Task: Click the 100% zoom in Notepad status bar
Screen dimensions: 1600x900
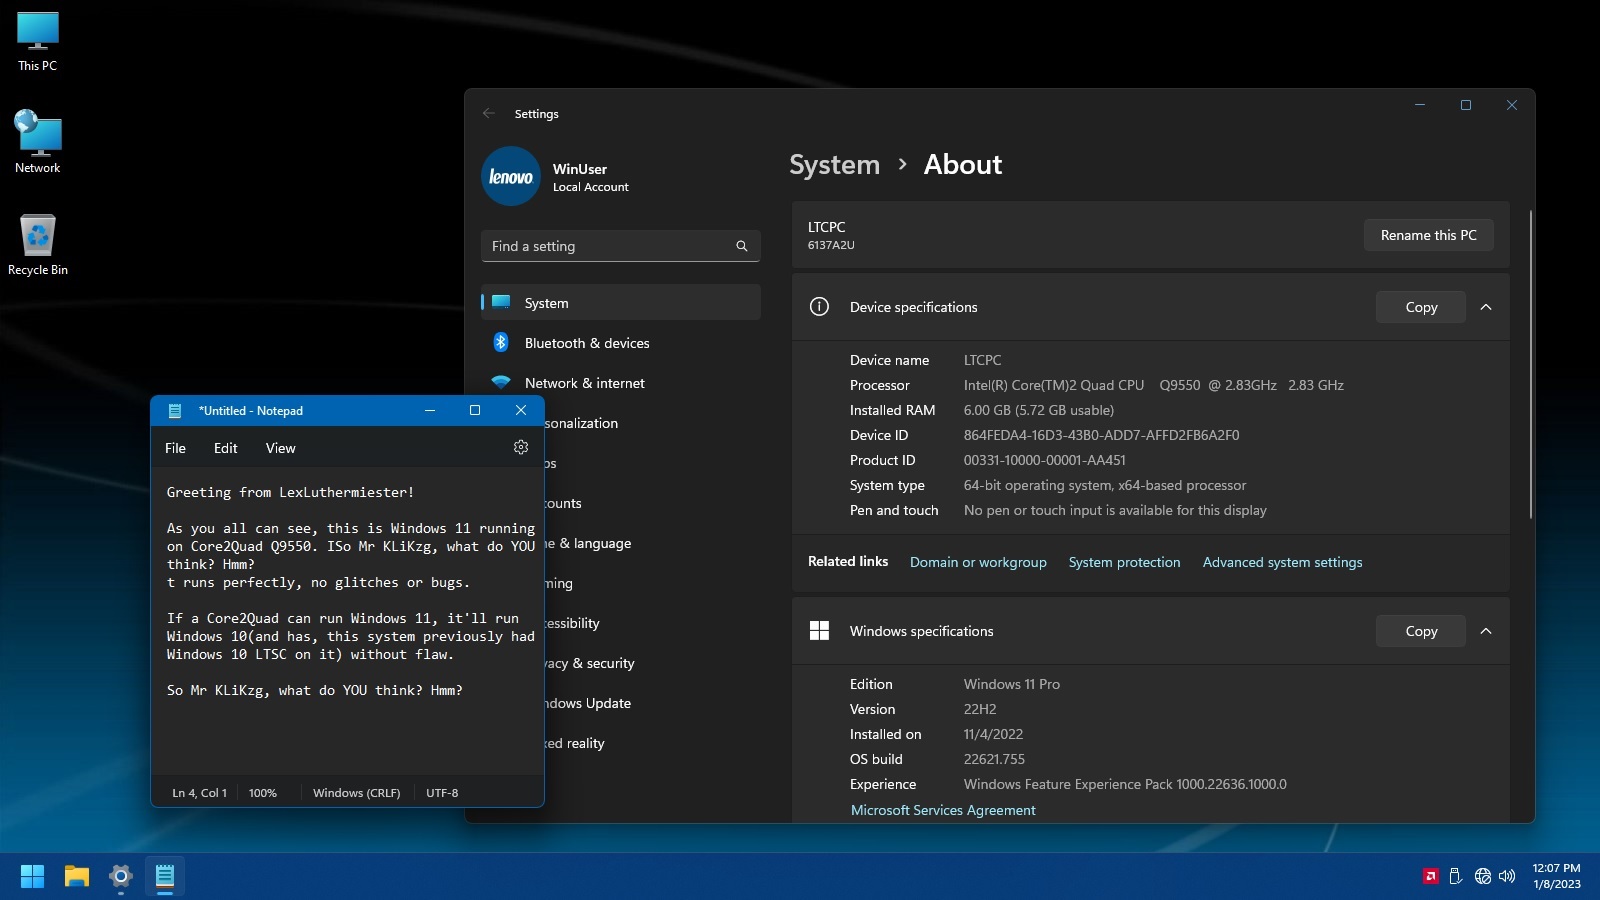Action: pyautogui.click(x=263, y=793)
